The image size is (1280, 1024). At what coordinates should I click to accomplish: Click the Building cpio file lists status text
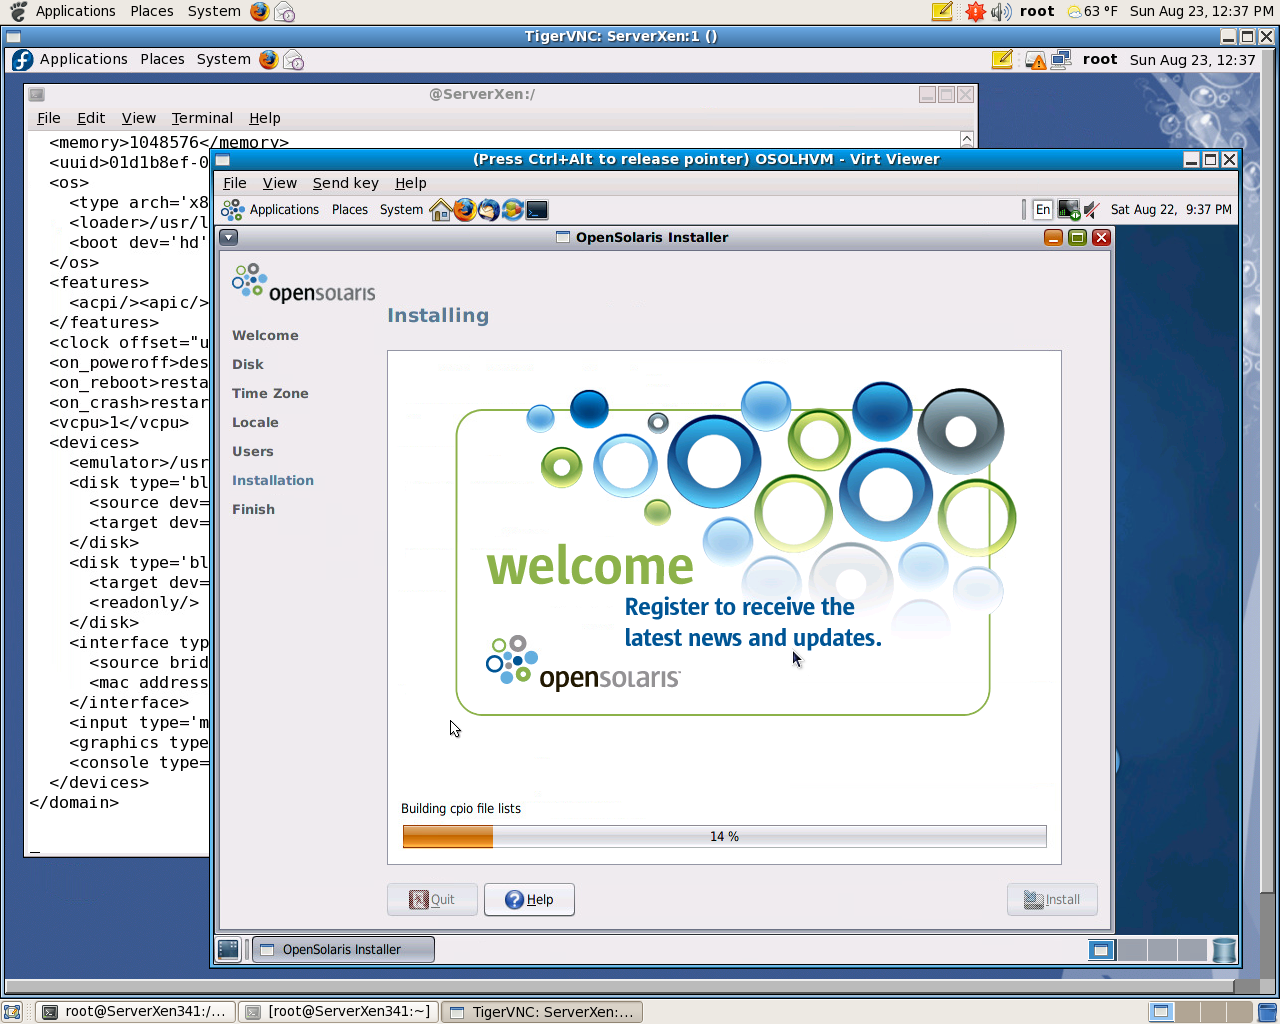point(461,809)
